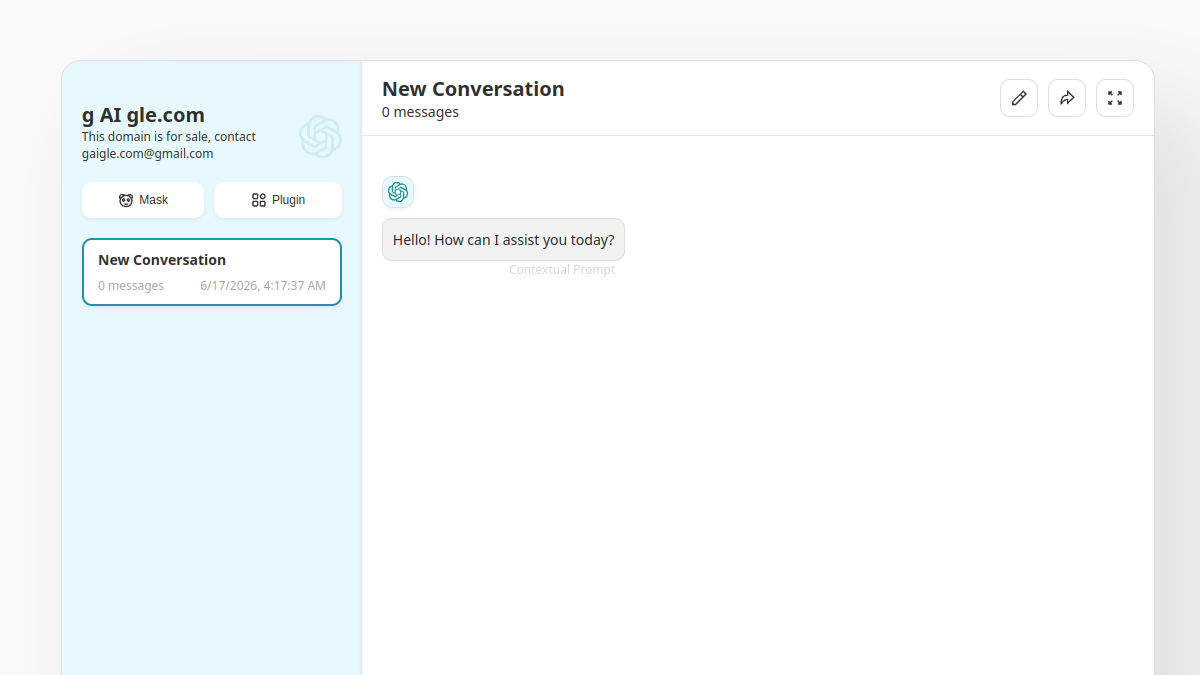Click the assistant avatar above the greeting

[x=398, y=192]
